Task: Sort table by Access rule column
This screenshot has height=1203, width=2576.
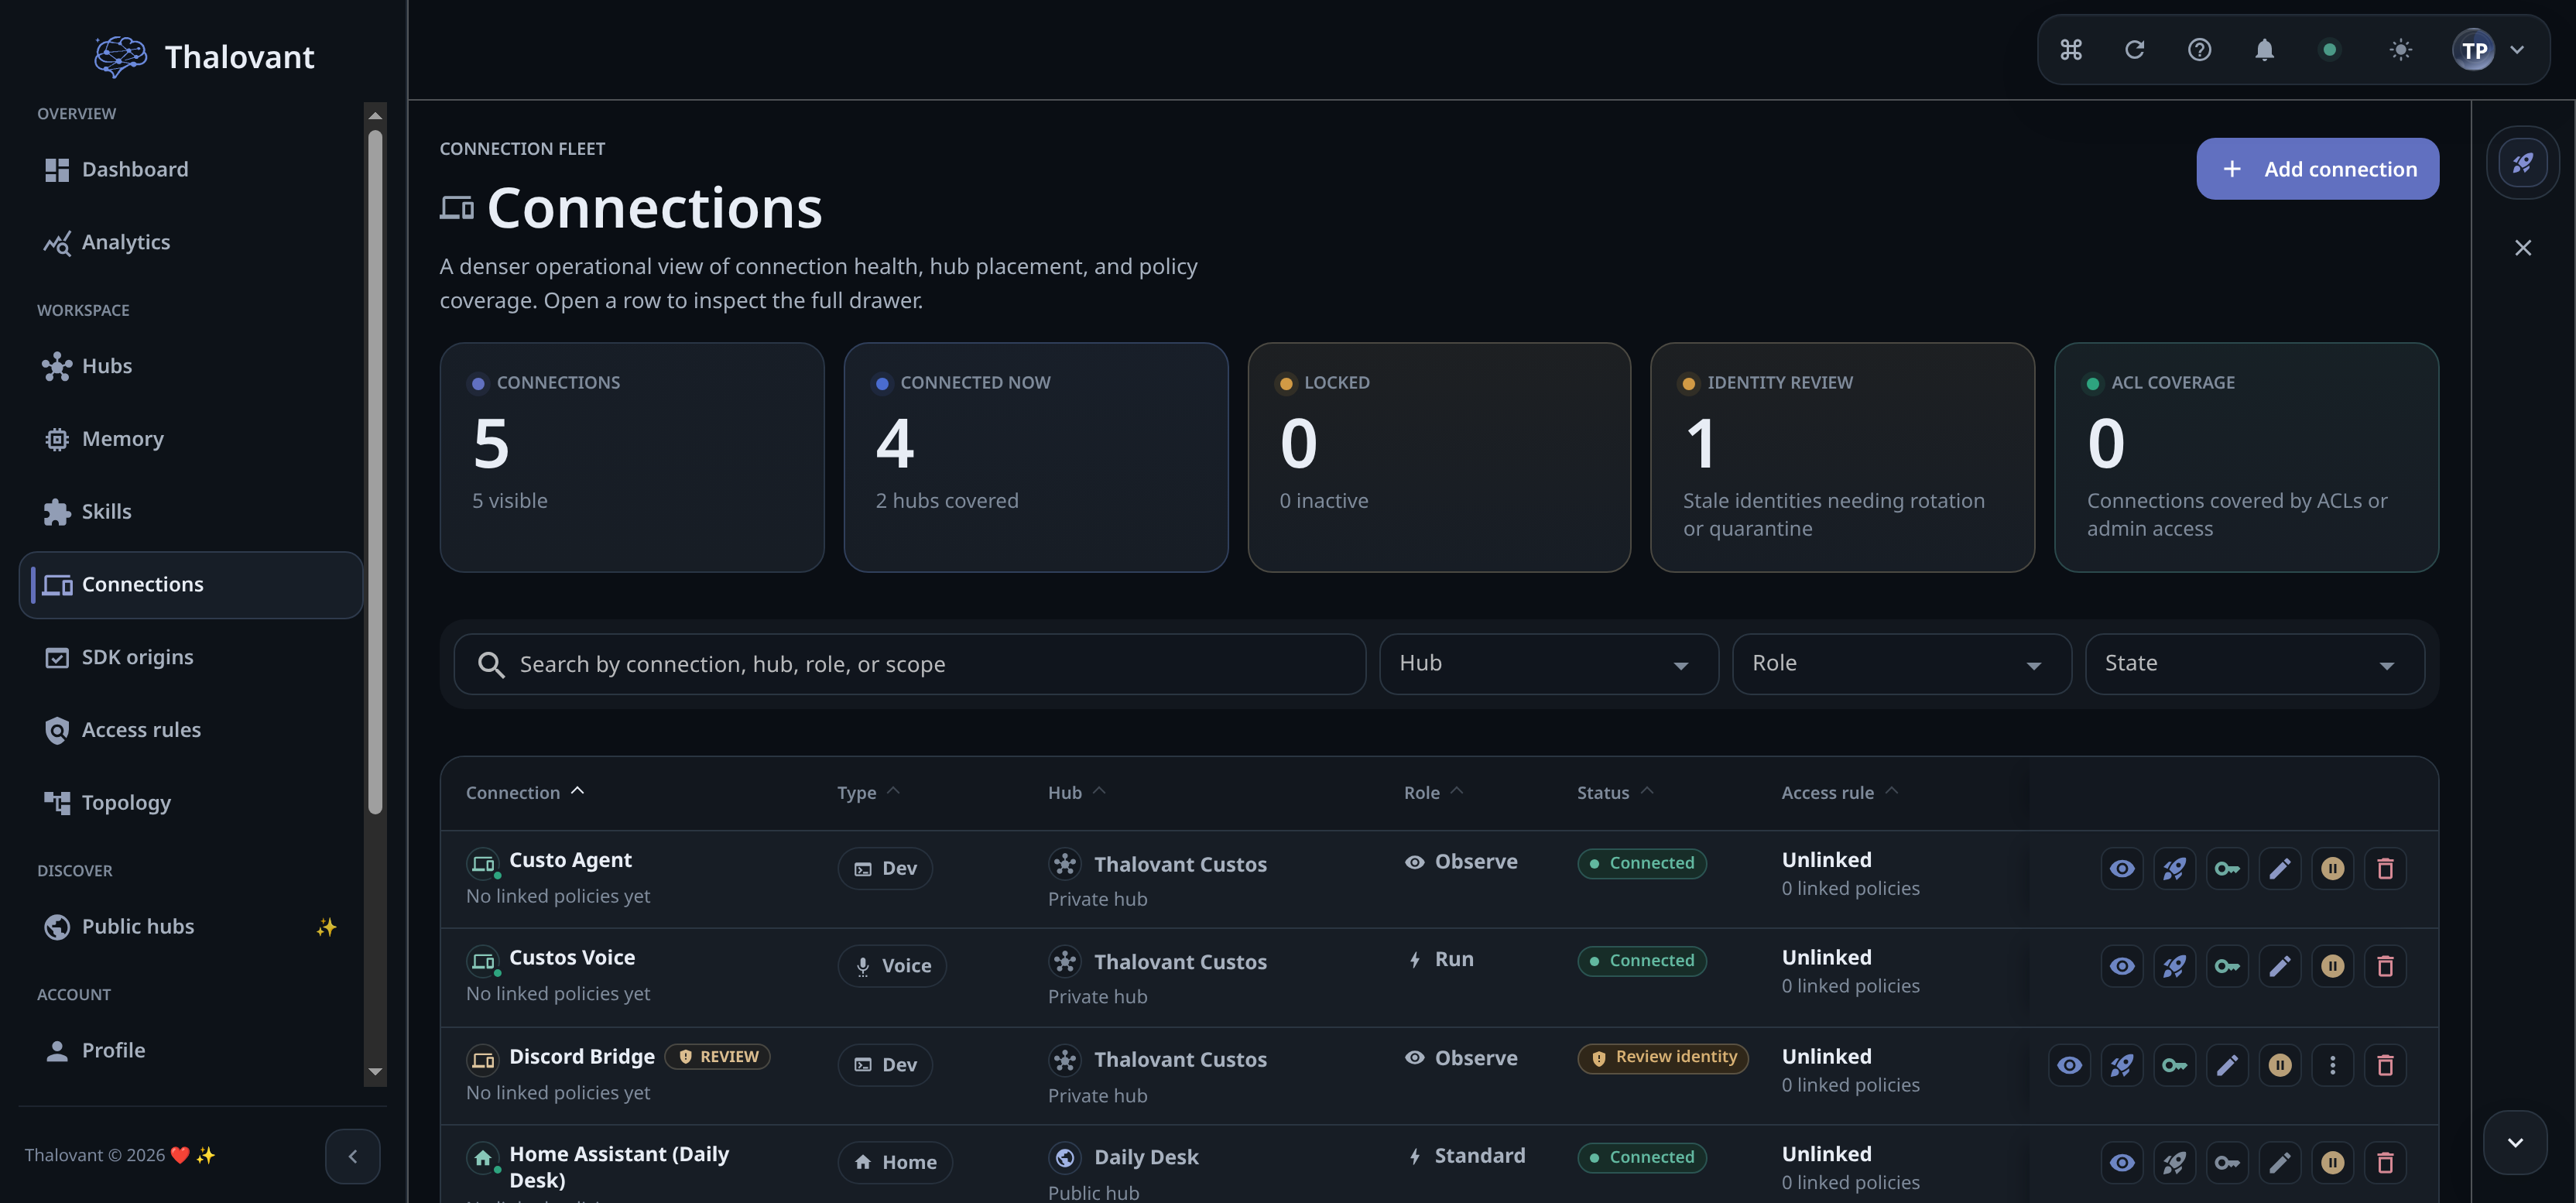Action: pos(1839,792)
